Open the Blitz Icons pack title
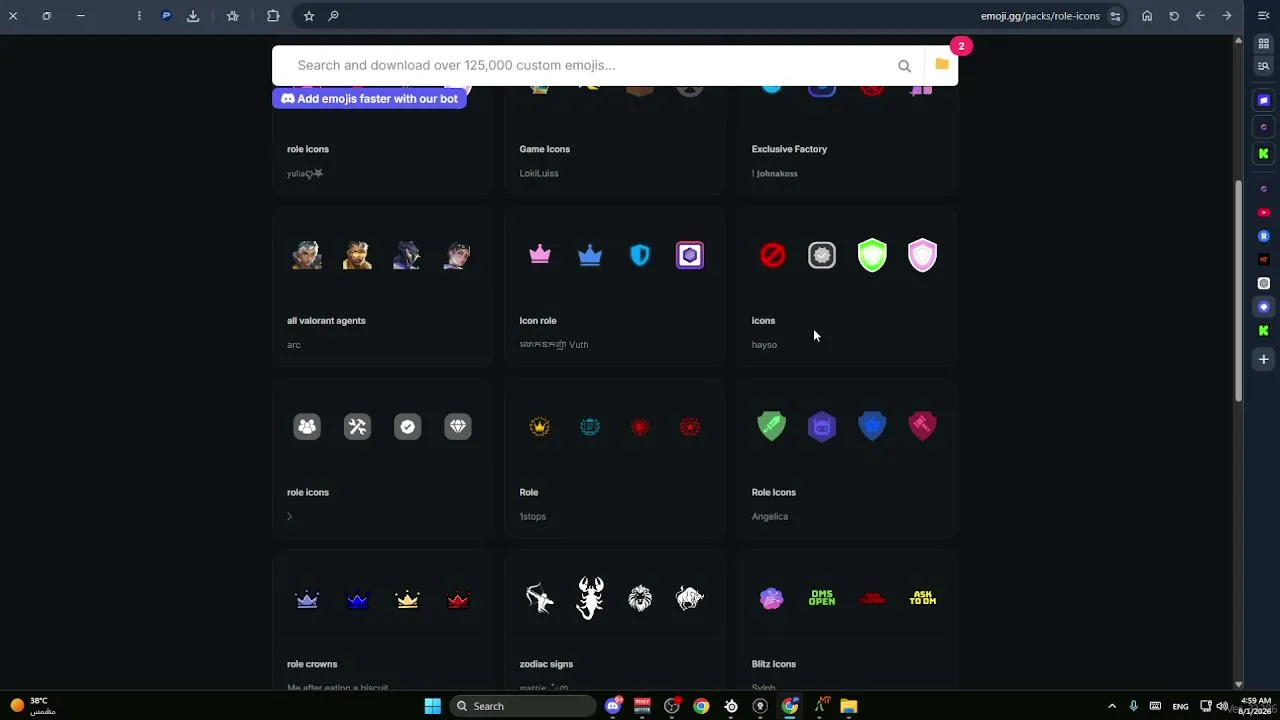 [774, 664]
